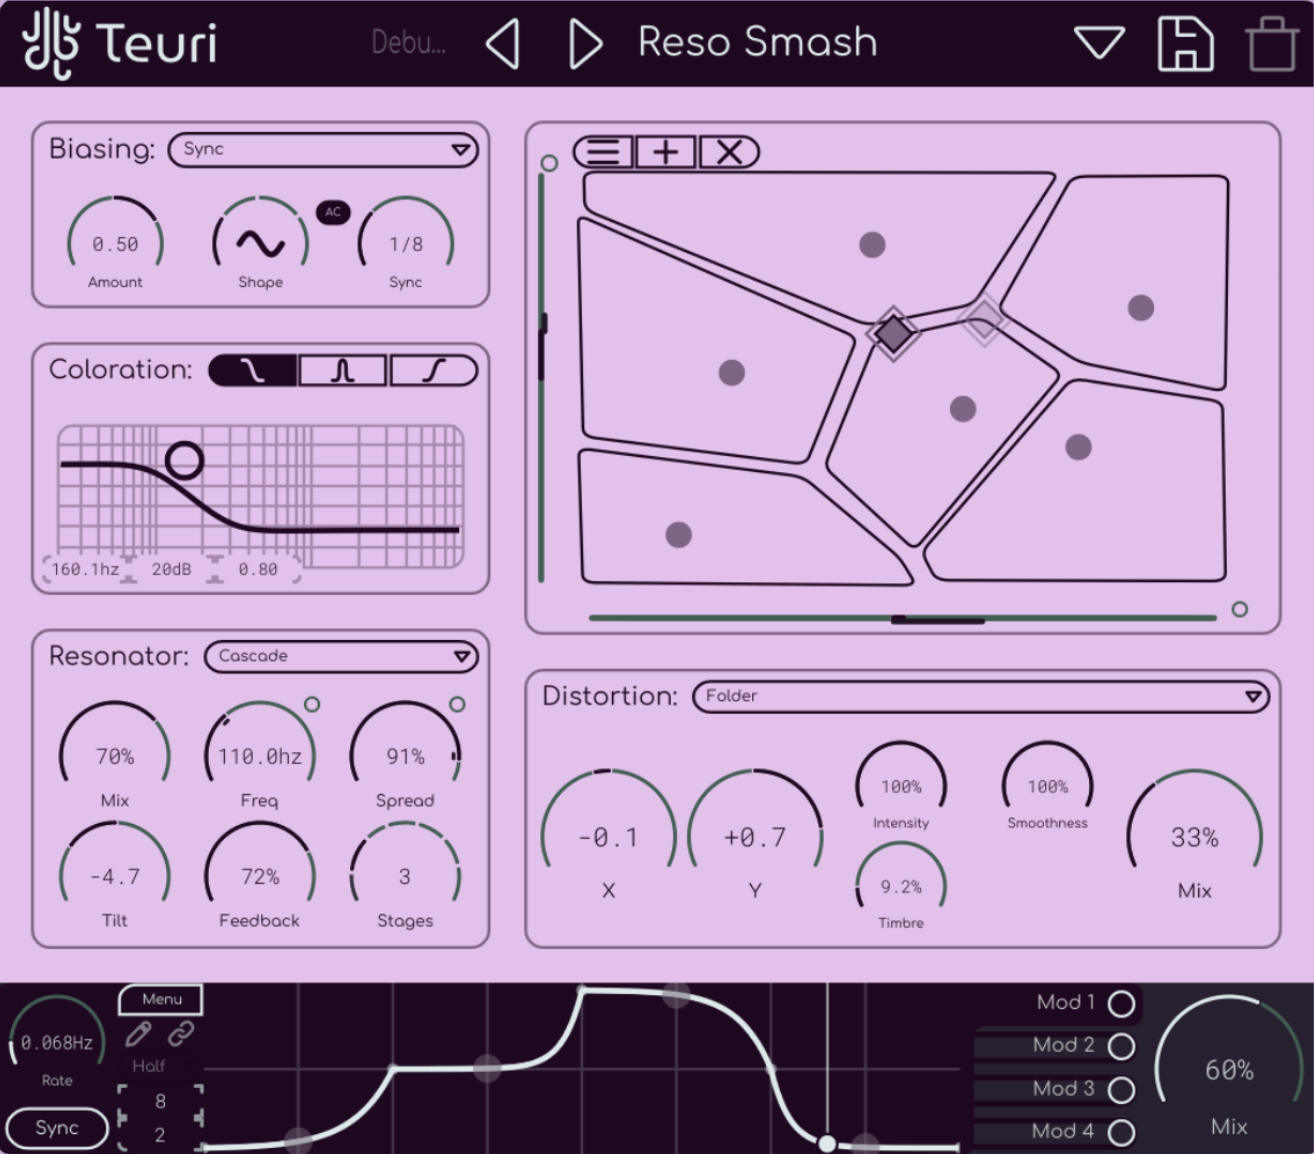Image resolution: width=1314 pixels, height=1154 pixels.
Task: Click the Distortion Y knob +0.7
Action: 755,836
